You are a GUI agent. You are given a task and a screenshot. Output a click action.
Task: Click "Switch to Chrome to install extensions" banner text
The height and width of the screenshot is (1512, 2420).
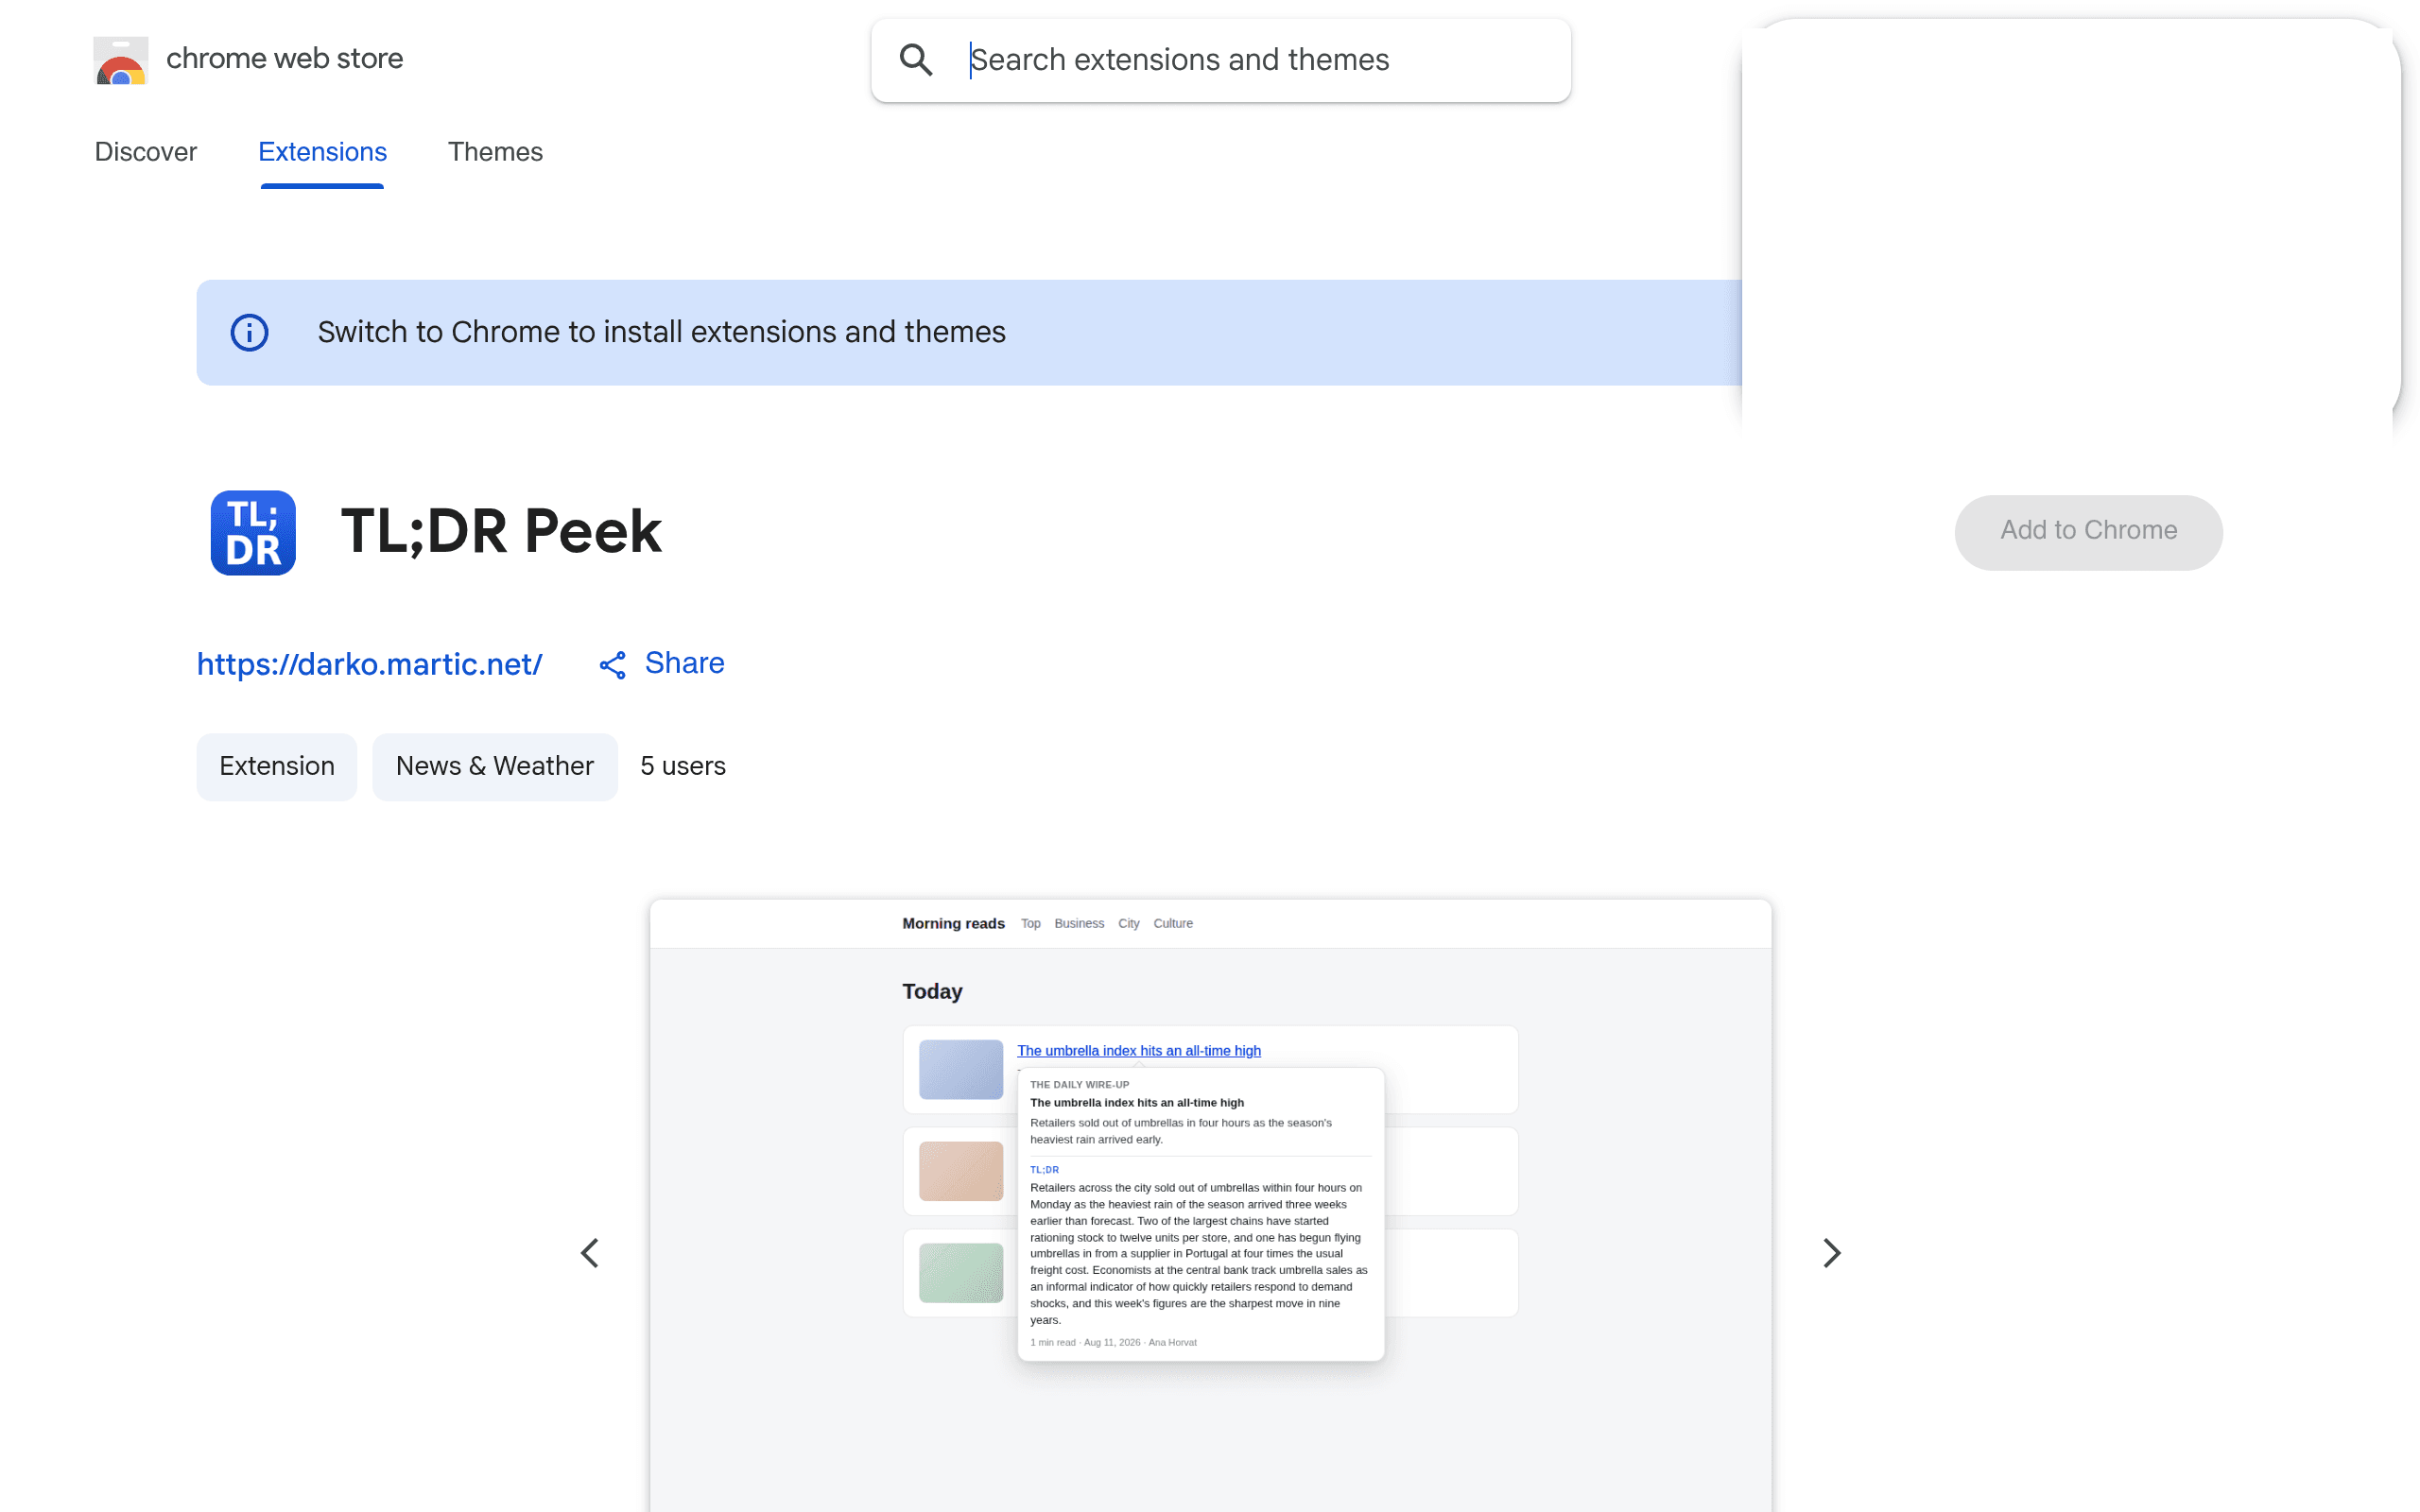[x=662, y=332]
